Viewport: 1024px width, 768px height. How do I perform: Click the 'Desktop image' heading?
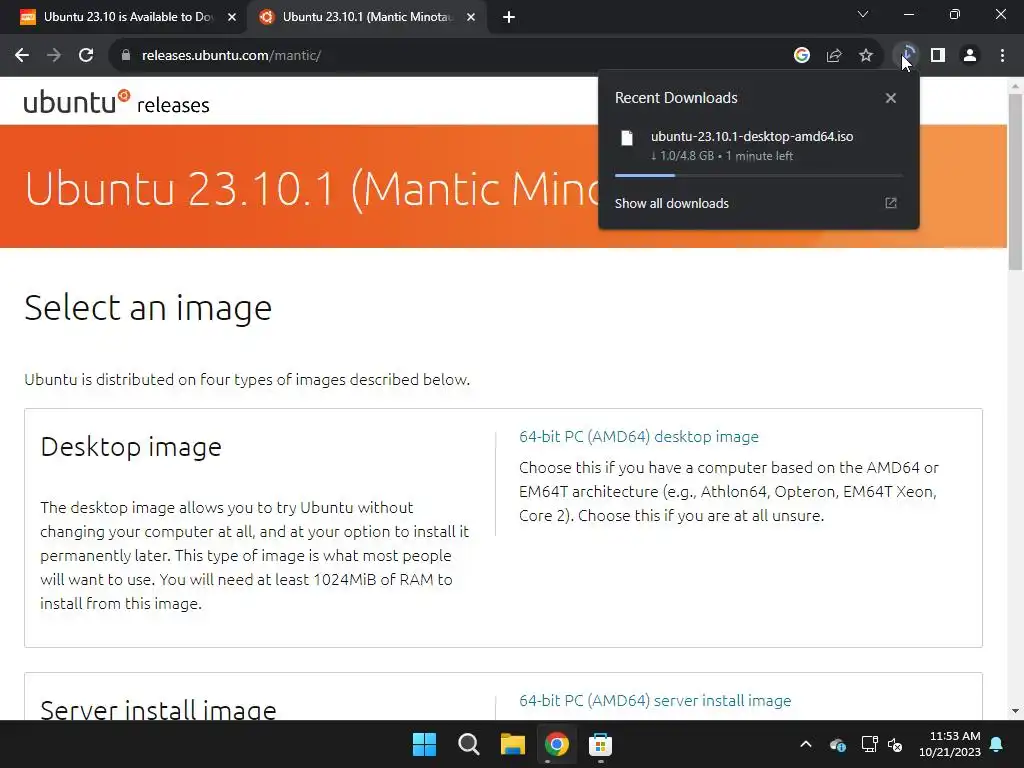coord(131,447)
